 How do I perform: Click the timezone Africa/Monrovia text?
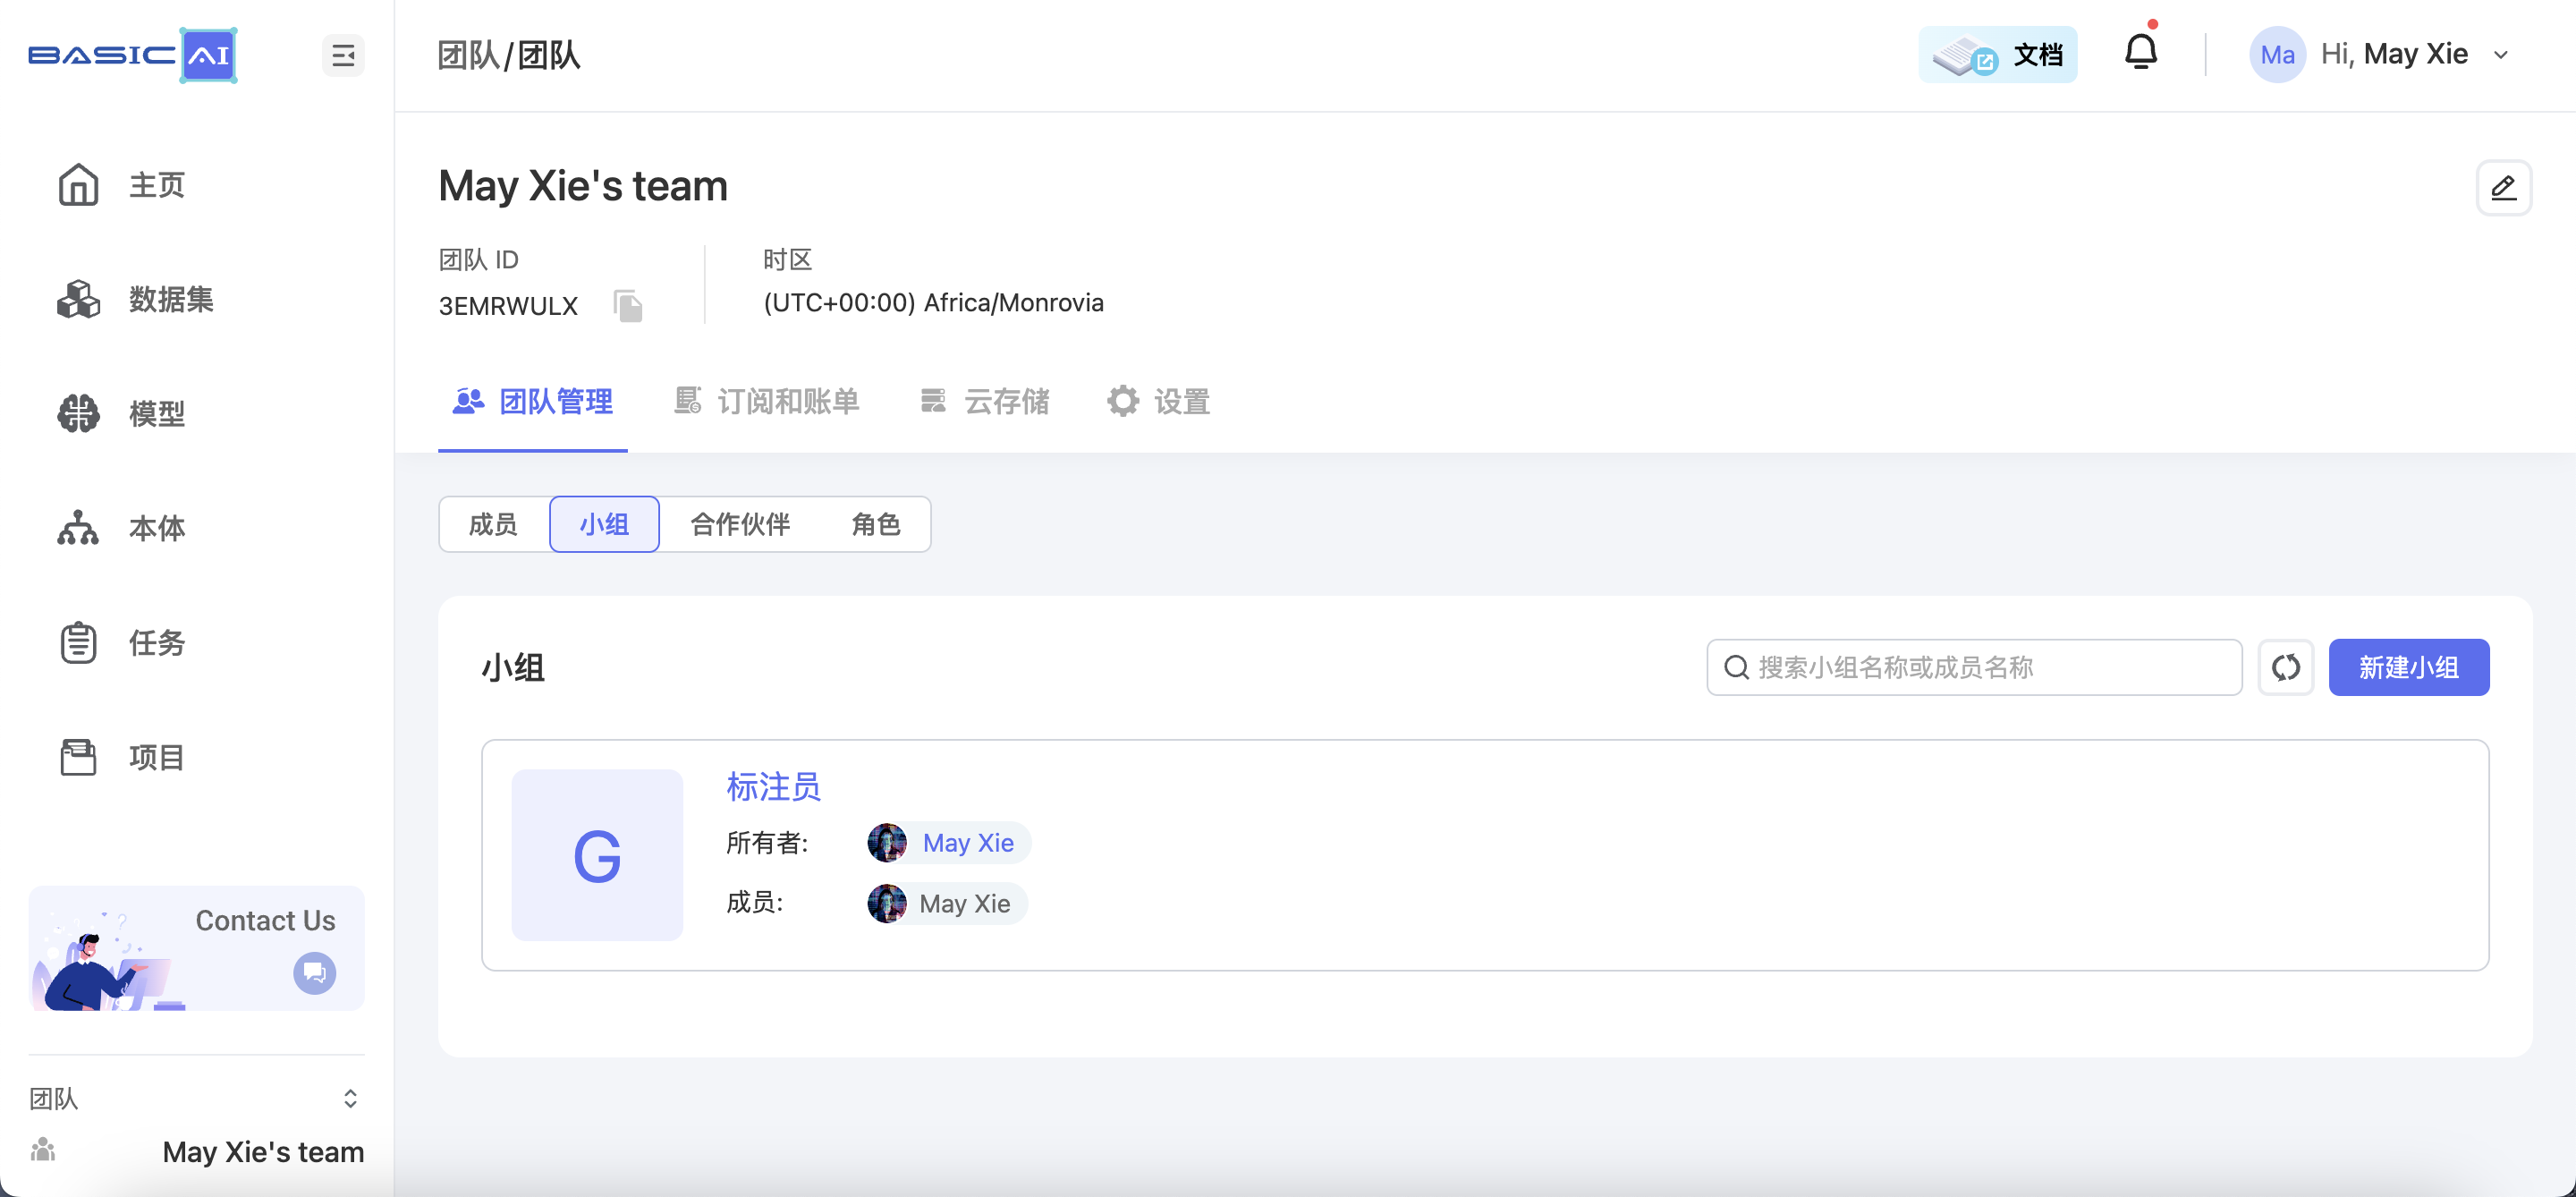coord(933,302)
